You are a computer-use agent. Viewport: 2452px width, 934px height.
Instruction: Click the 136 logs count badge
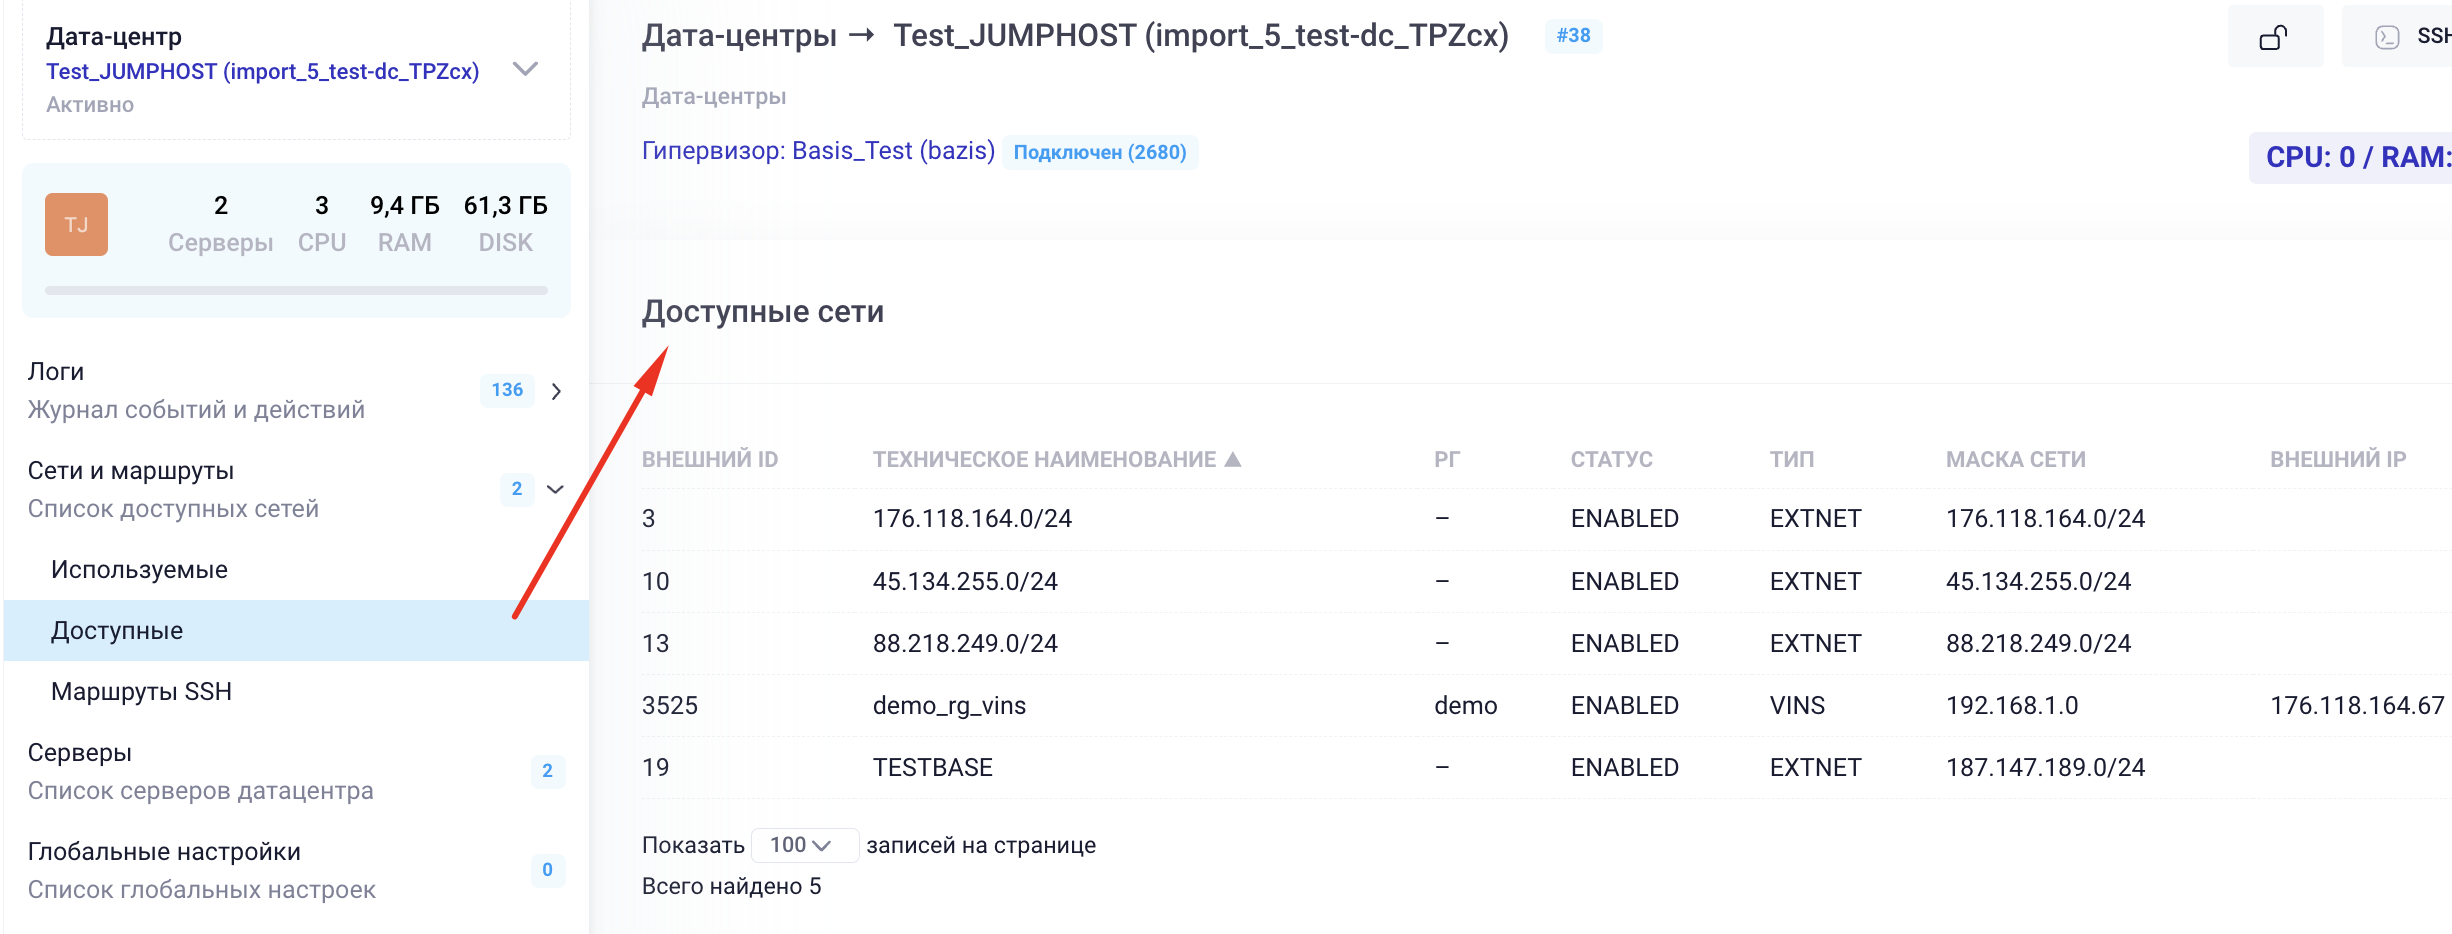click(507, 390)
